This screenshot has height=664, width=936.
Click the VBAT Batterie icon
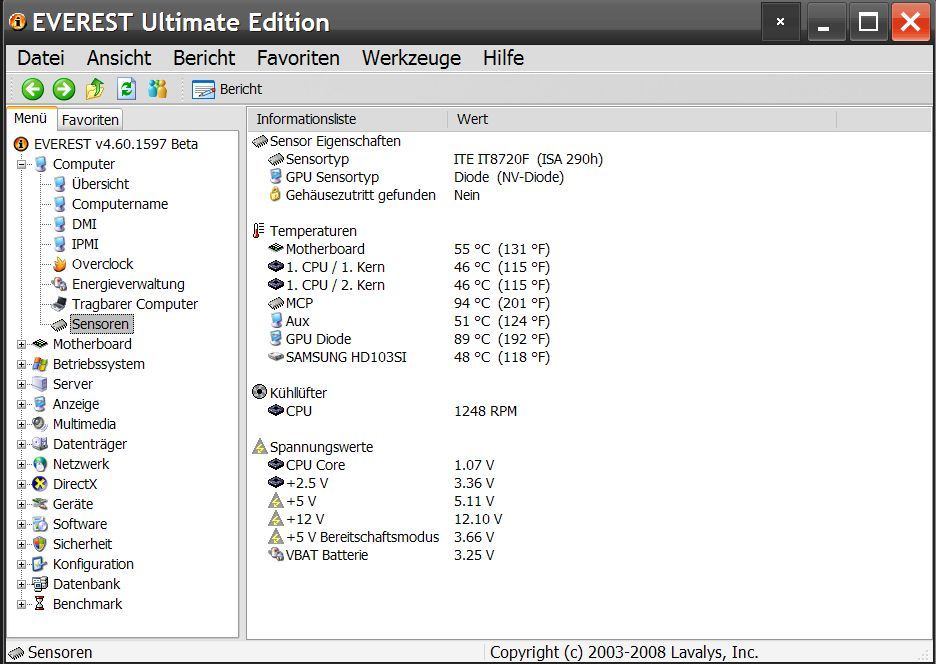[x=276, y=555]
